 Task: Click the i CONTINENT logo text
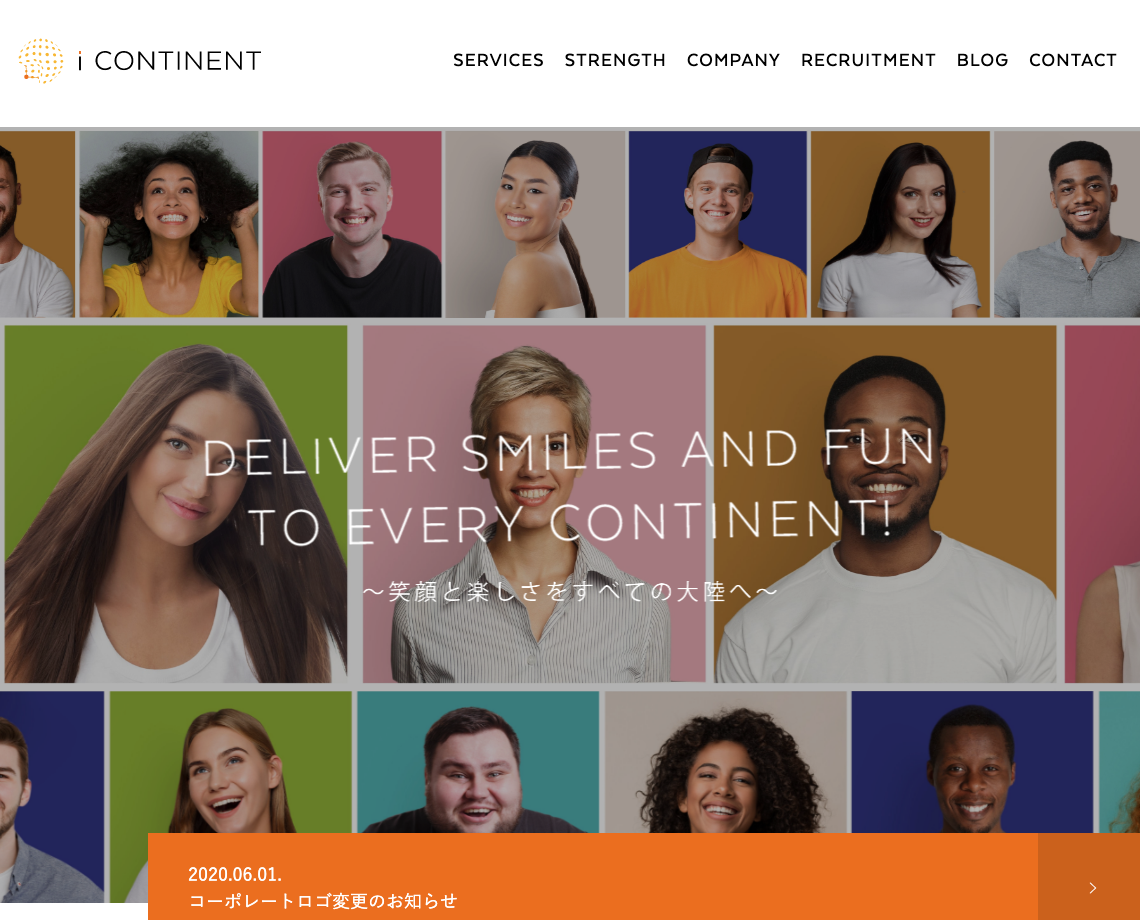click(169, 61)
